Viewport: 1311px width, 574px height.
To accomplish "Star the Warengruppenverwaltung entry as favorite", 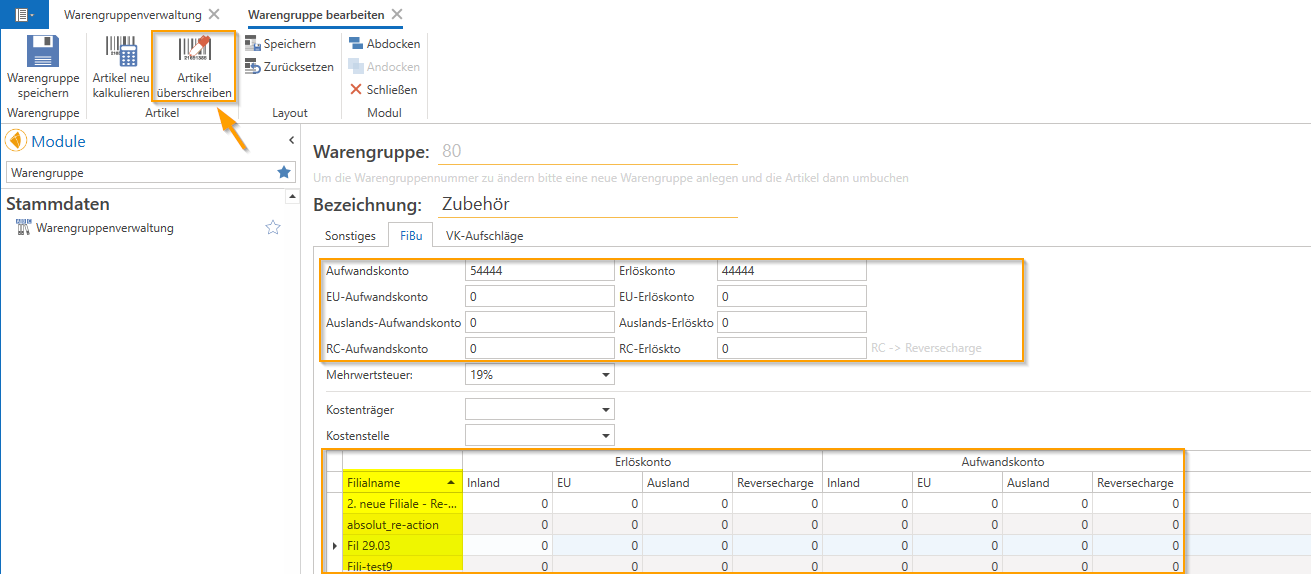I will (x=273, y=228).
